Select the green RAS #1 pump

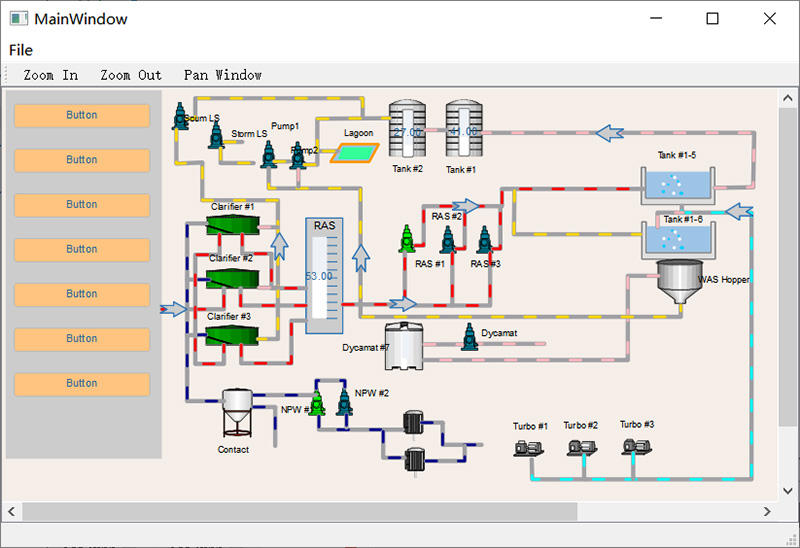408,240
